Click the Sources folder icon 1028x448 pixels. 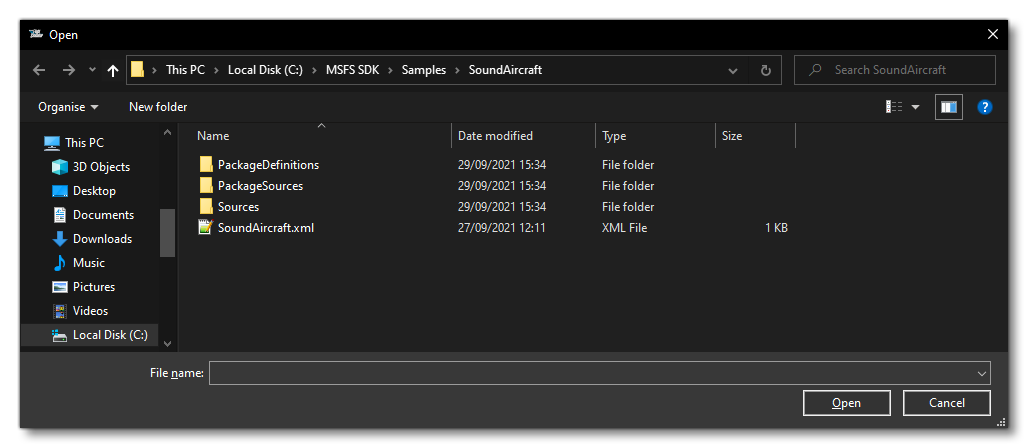click(206, 206)
